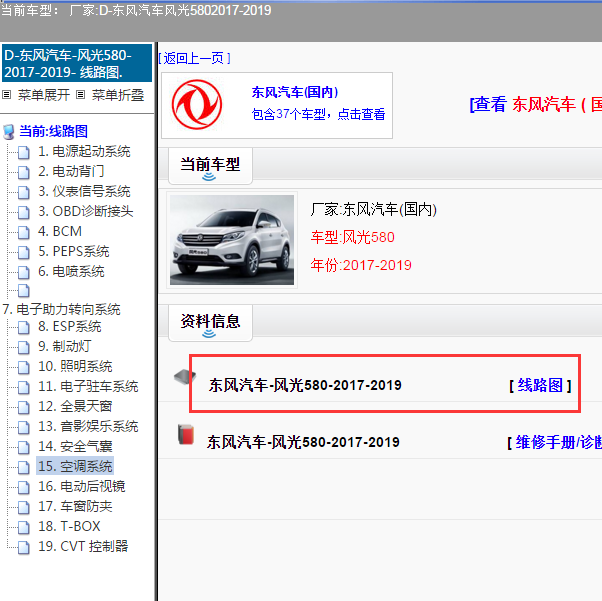
Task: Select tree item 5. PEPS系统
Action: pyautogui.click(x=74, y=252)
